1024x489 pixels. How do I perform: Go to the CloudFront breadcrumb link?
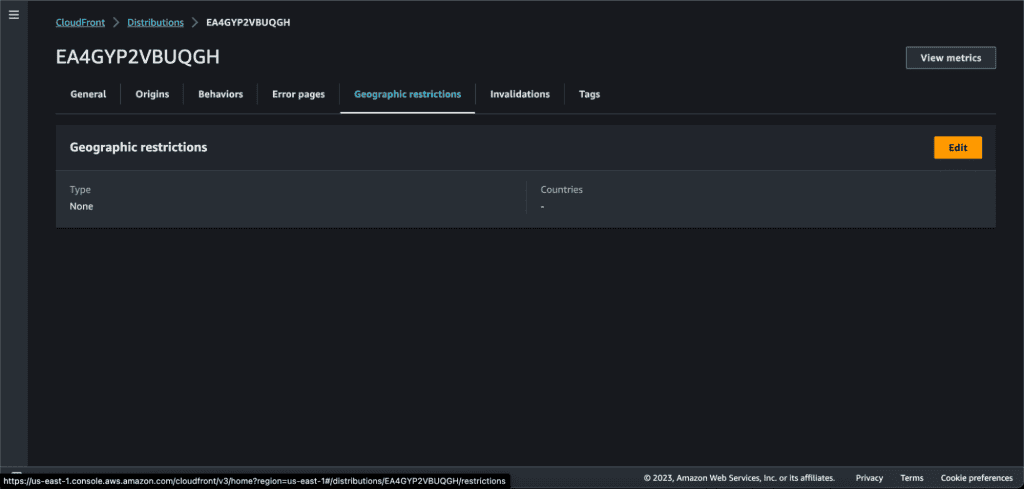point(80,22)
